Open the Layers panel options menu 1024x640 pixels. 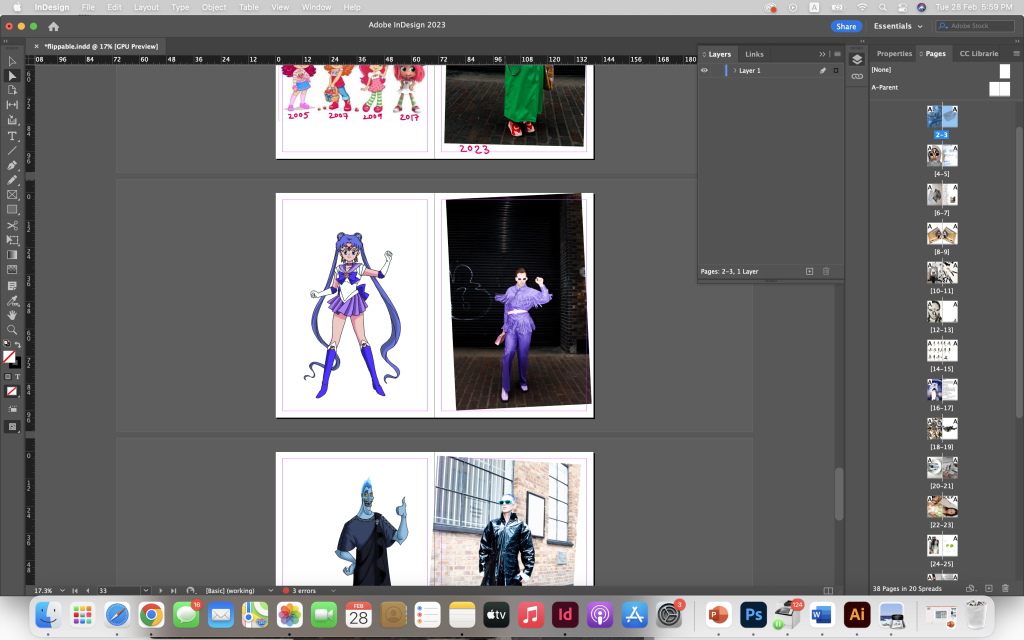coord(837,54)
